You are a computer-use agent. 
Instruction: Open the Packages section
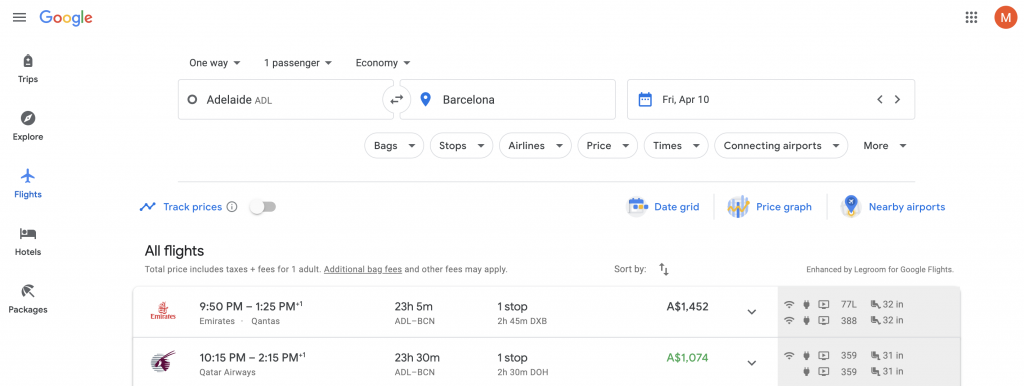click(x=27, y=299)
